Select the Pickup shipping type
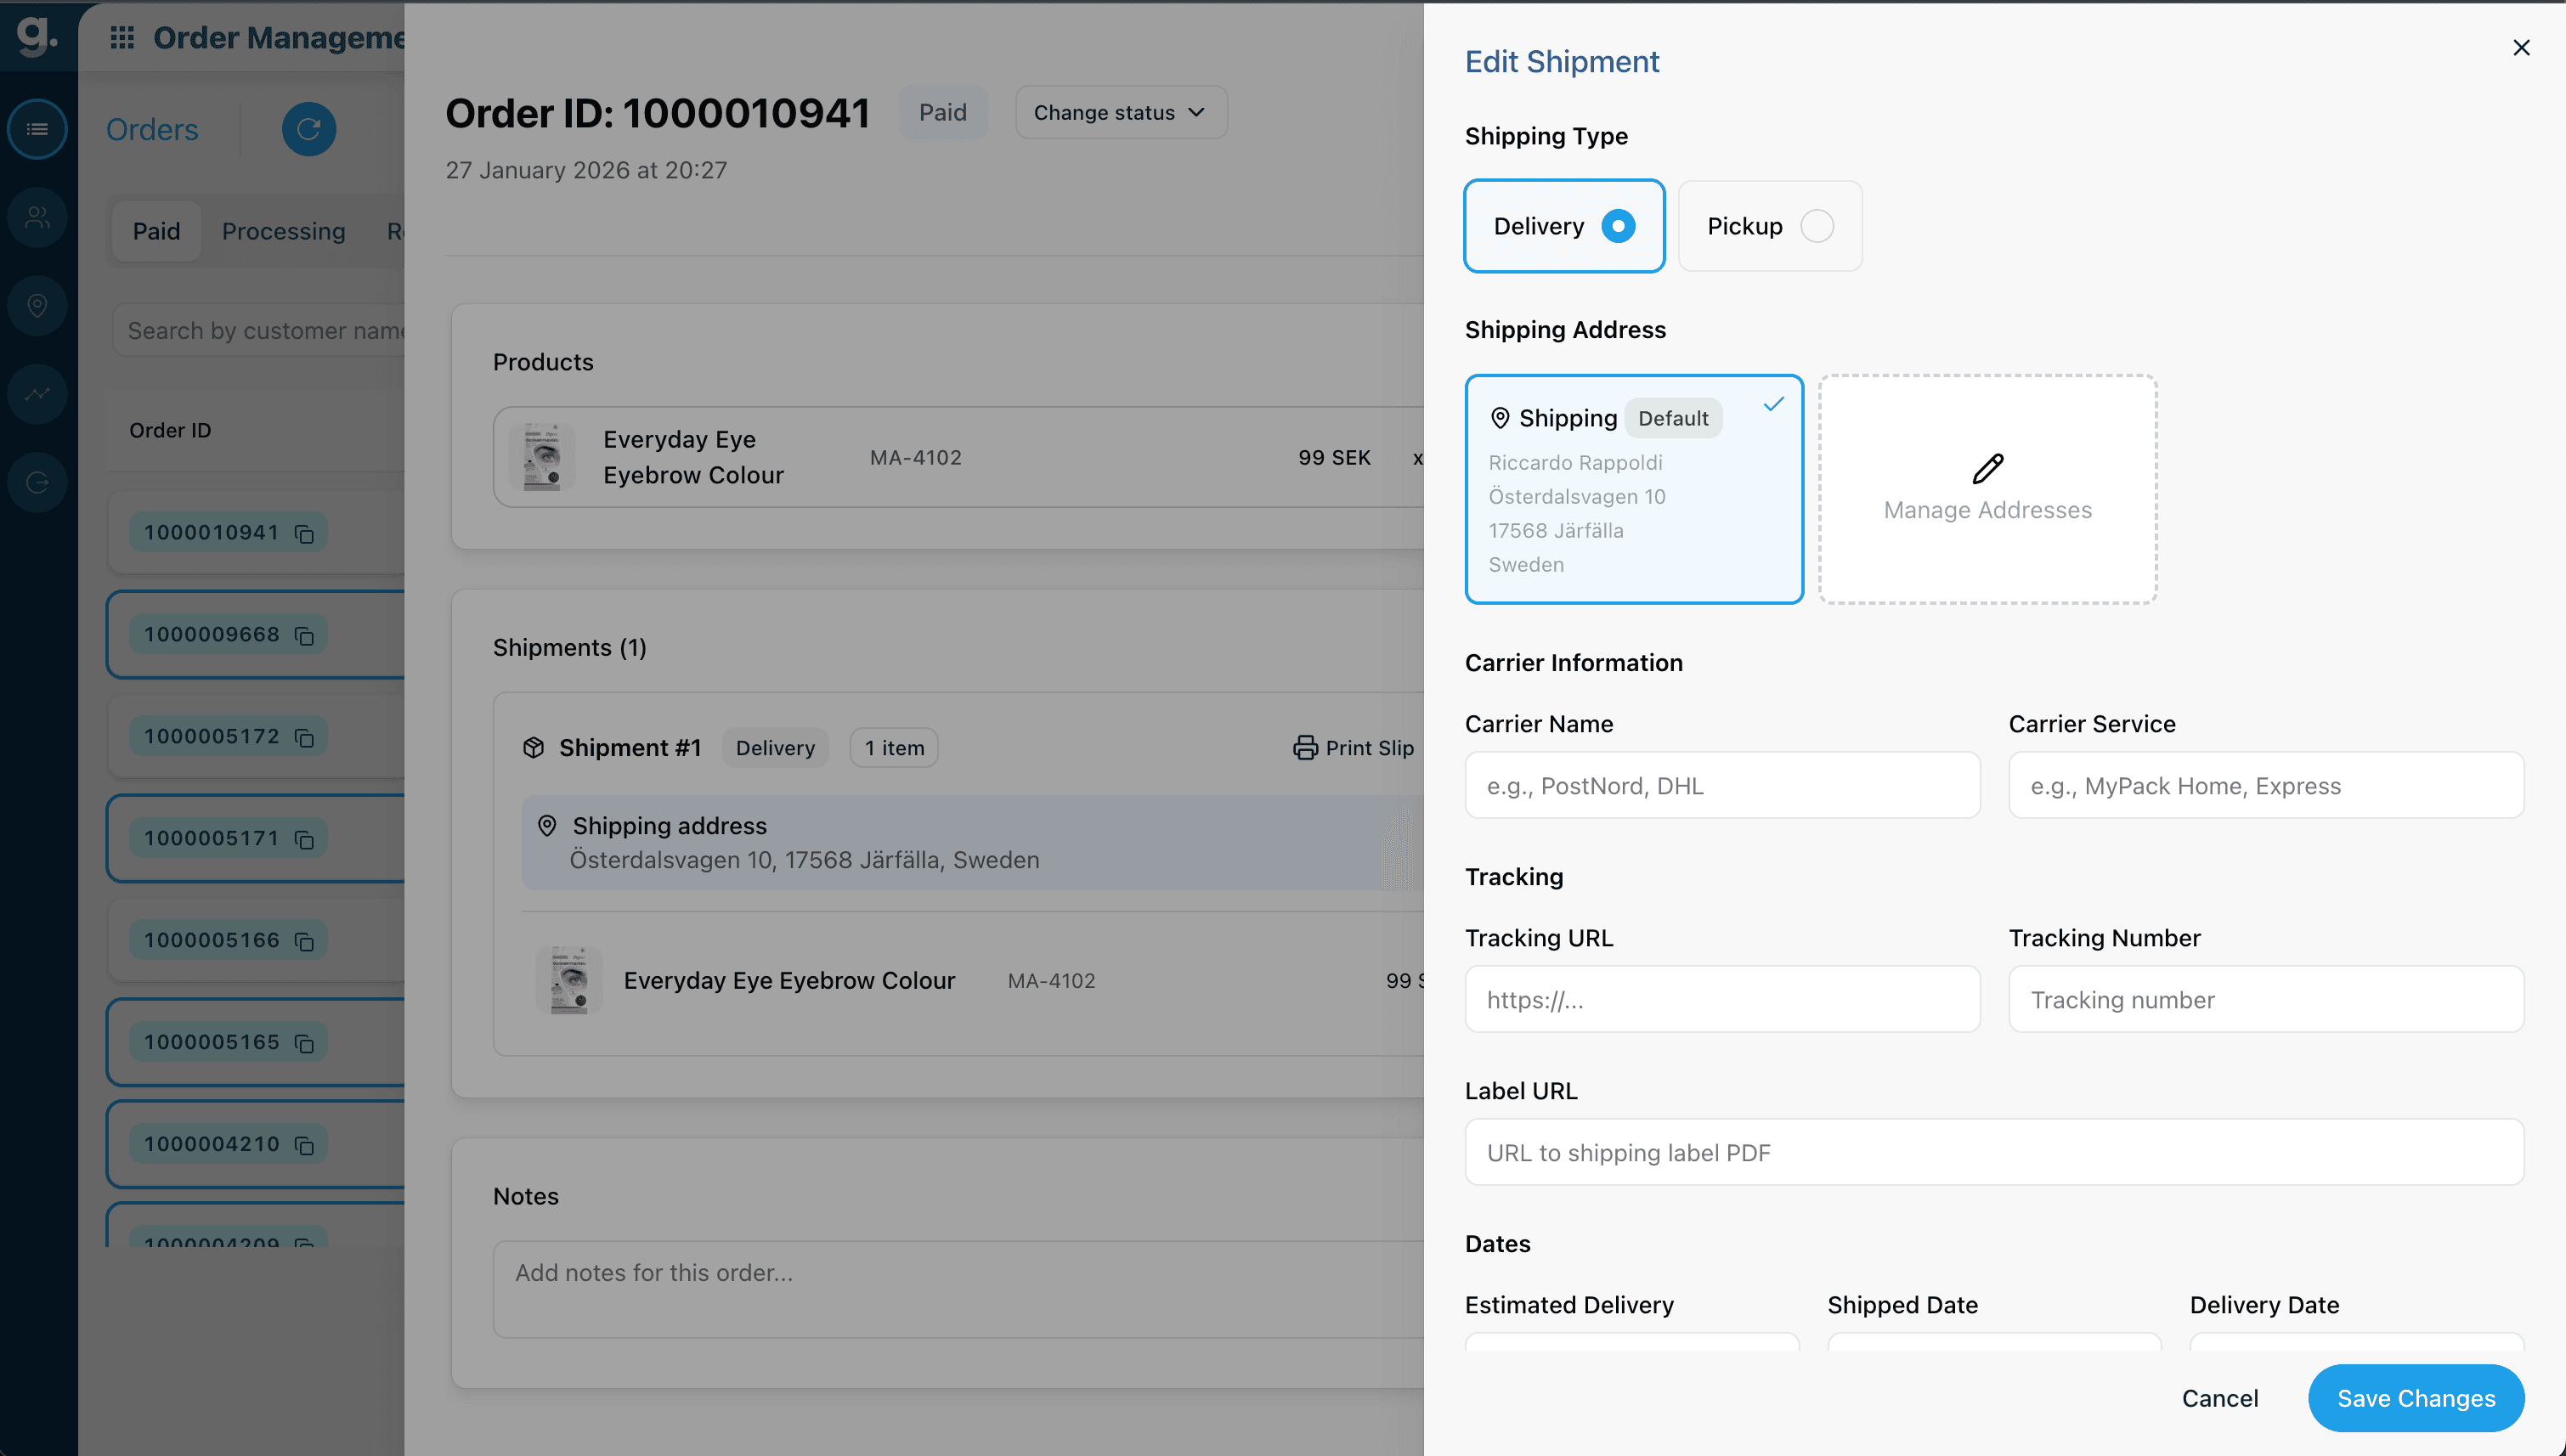This screenshot has width=2566, height=1456. tap(1769, 225)
